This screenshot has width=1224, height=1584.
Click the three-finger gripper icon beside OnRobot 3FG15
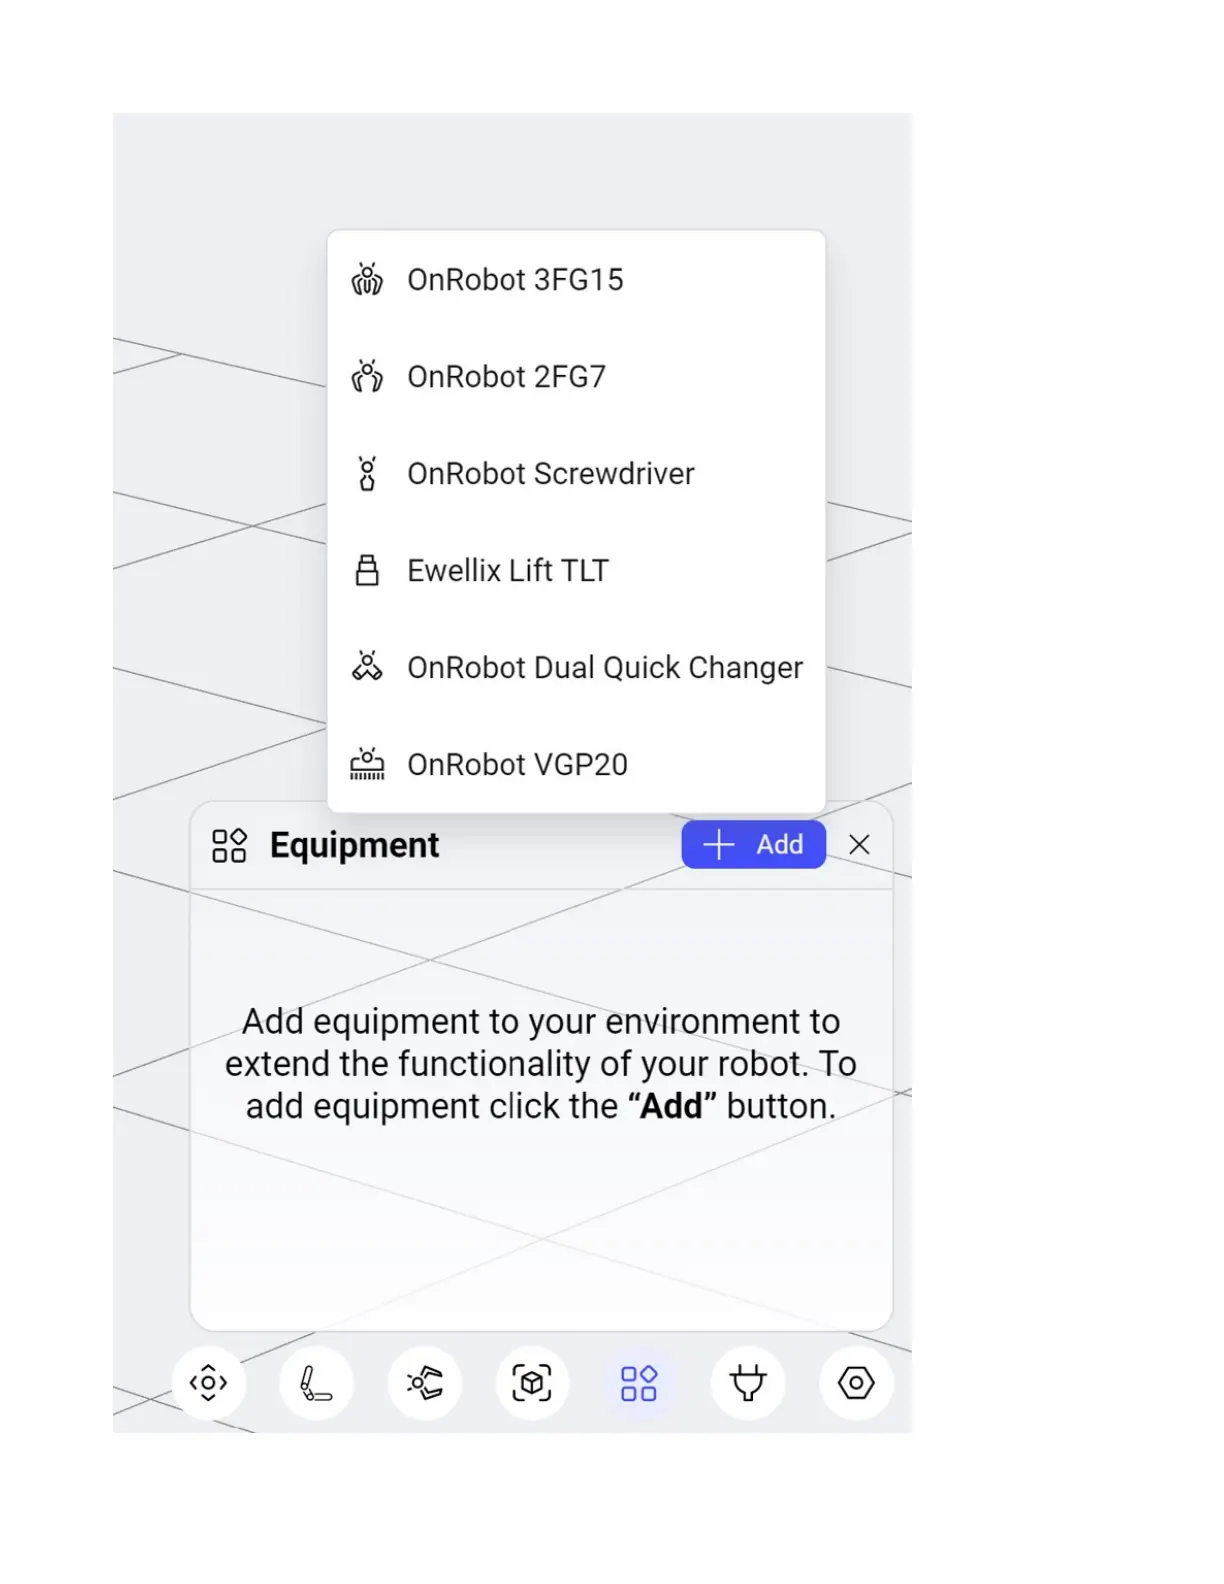pos(367,280)
